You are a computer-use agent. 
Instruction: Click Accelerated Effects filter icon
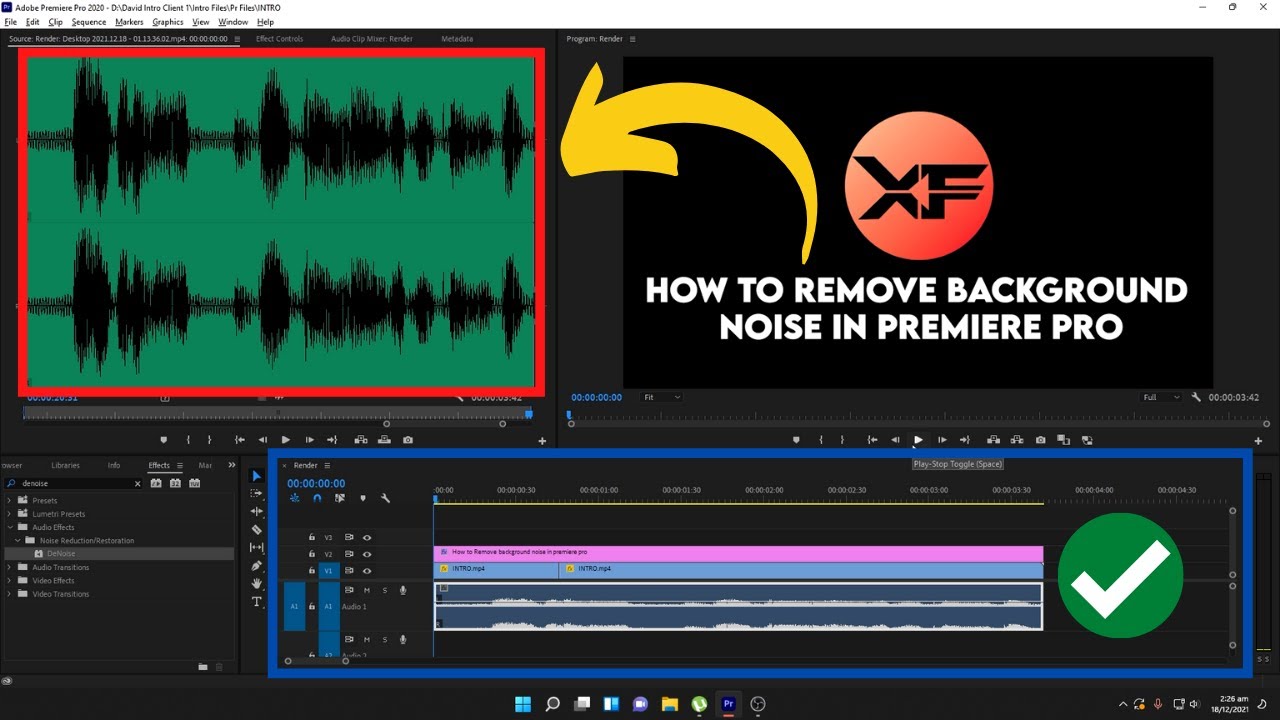pos(156,483)
